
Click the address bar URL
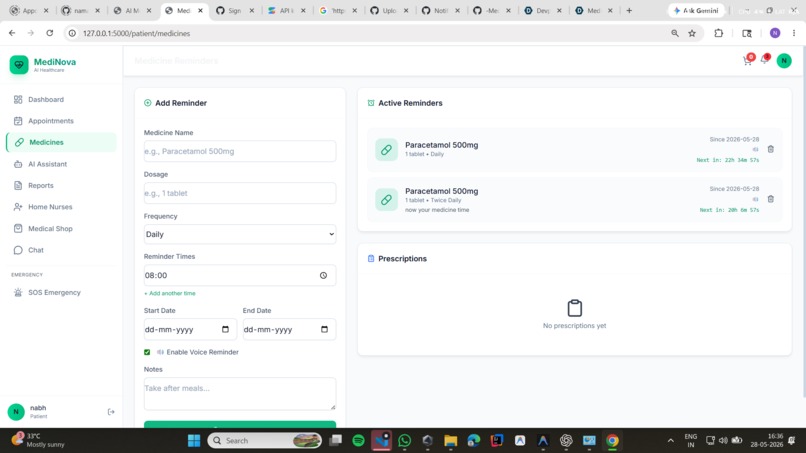[x=136, y=33]
